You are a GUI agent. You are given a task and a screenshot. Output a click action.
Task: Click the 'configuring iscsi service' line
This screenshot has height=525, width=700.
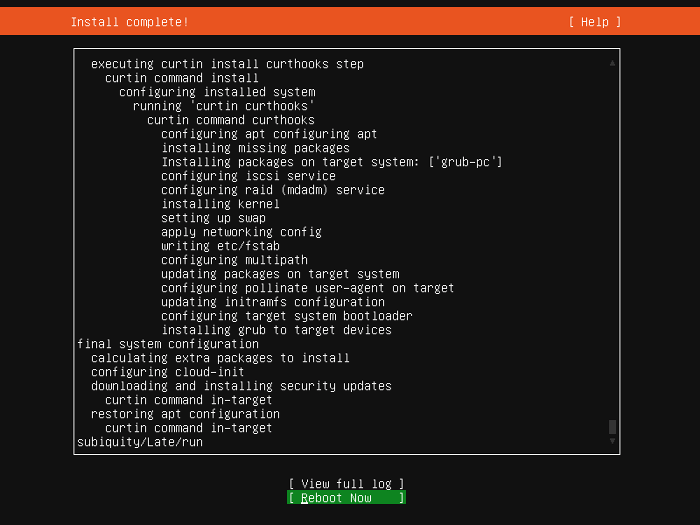coord(248,176)
